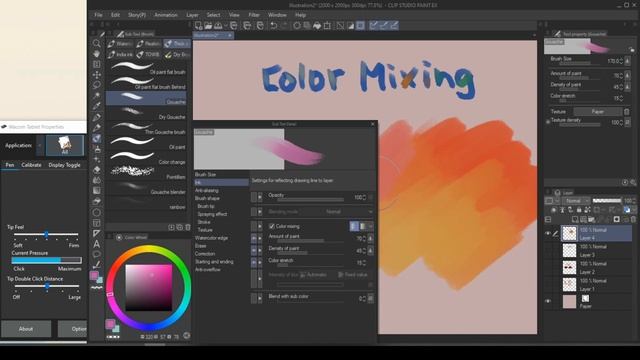Add new sub tool icon
Screen dimensions: 640x360
tap(171, 227)
